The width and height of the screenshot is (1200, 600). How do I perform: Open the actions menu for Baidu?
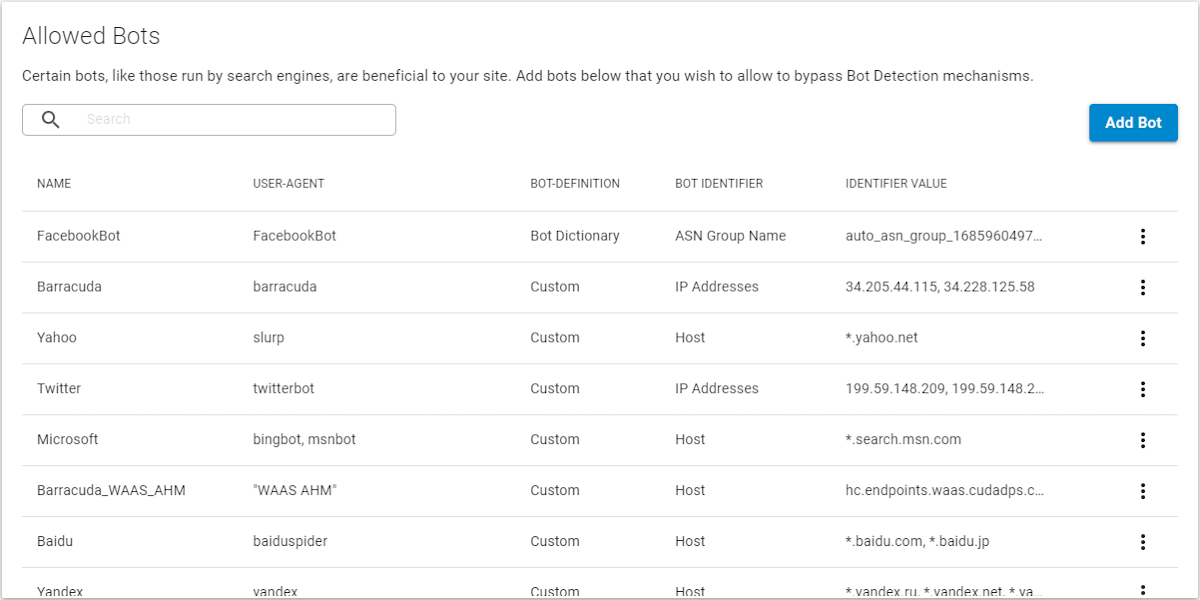[x=1142, y=542]
